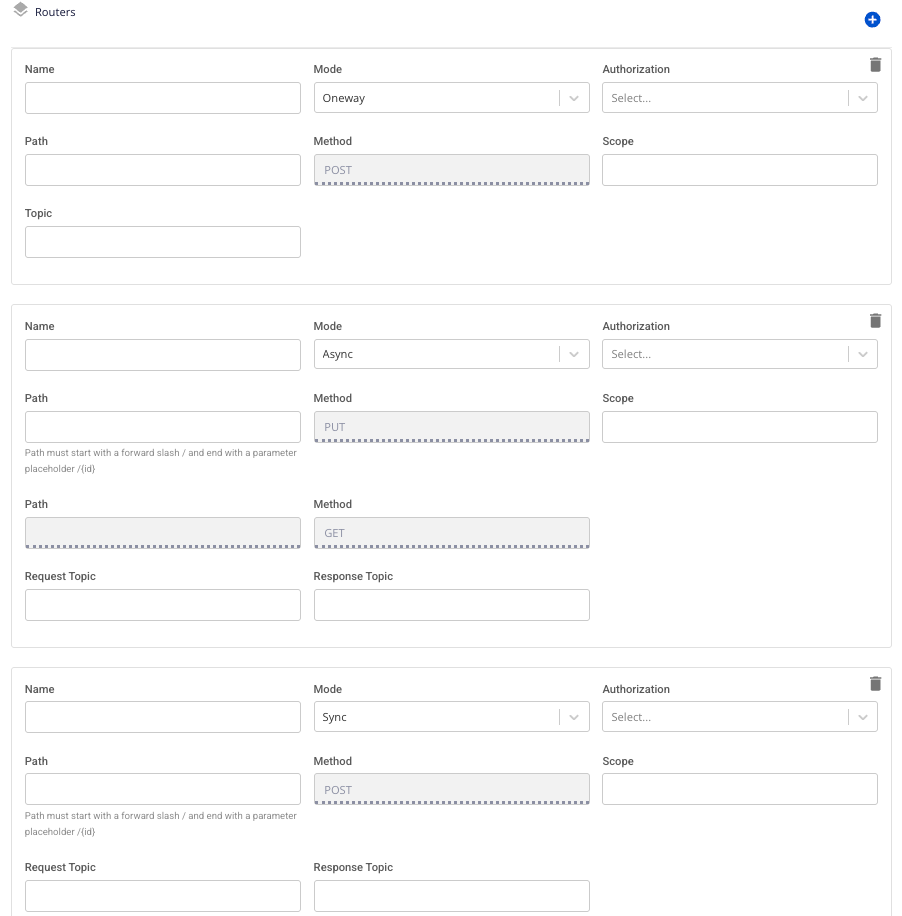
Task: Click the Topic field in Oneway router
Action: [162, 242]
